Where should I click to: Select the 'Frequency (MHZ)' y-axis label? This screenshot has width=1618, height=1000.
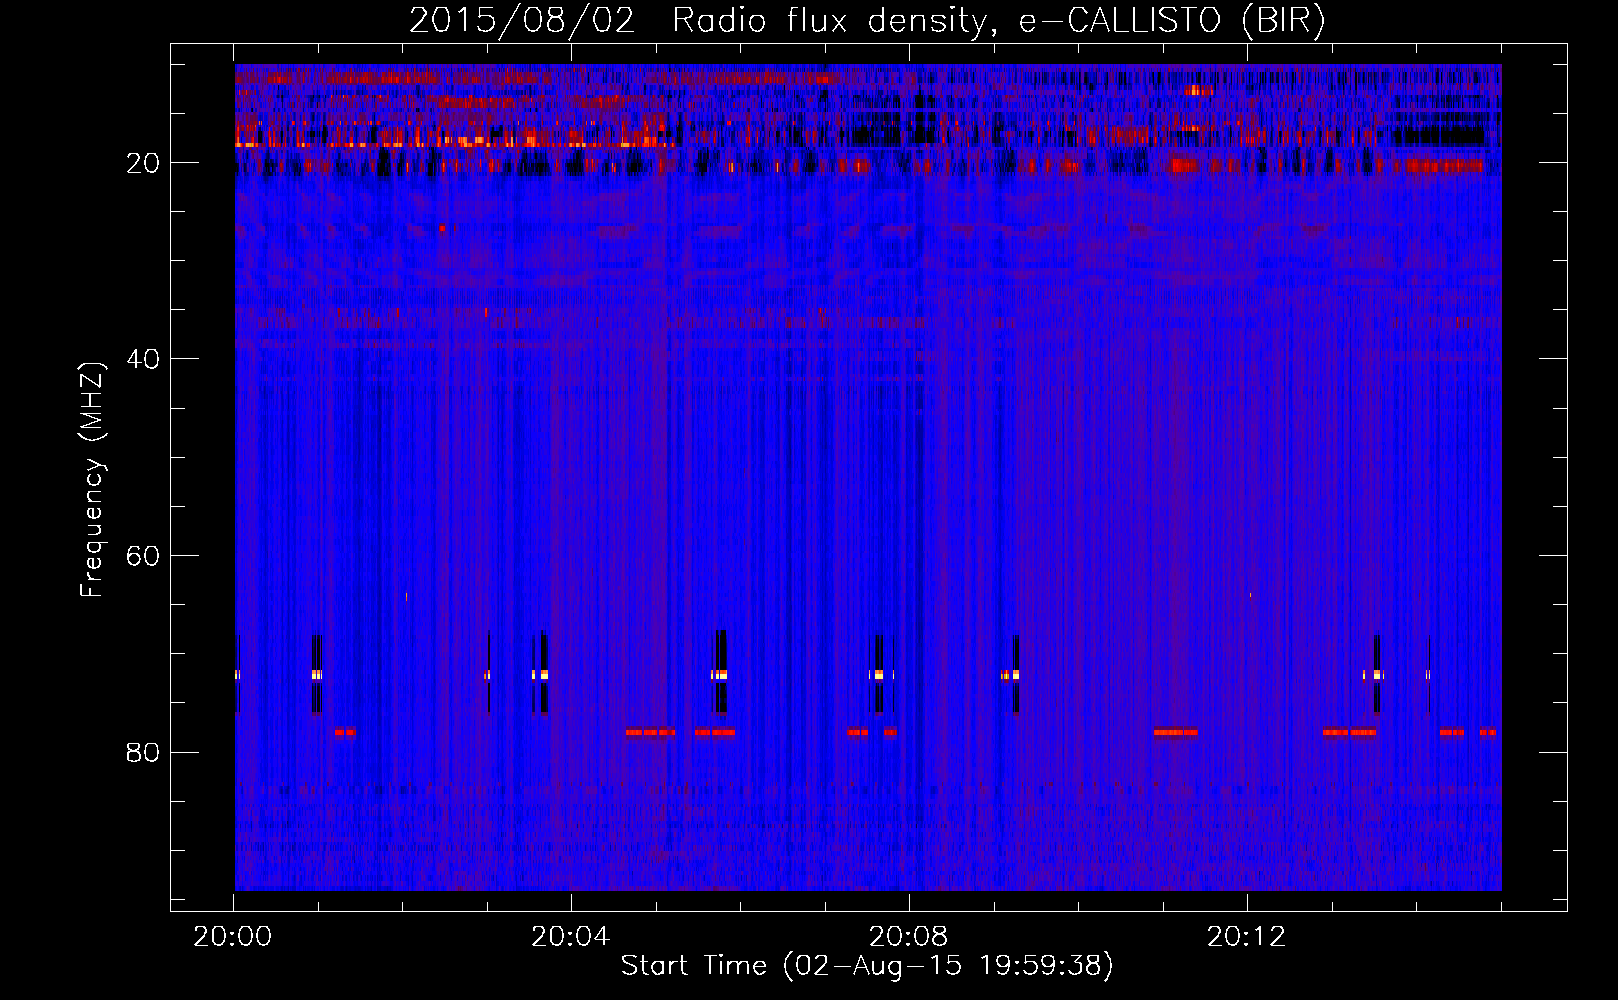point(92,479)
